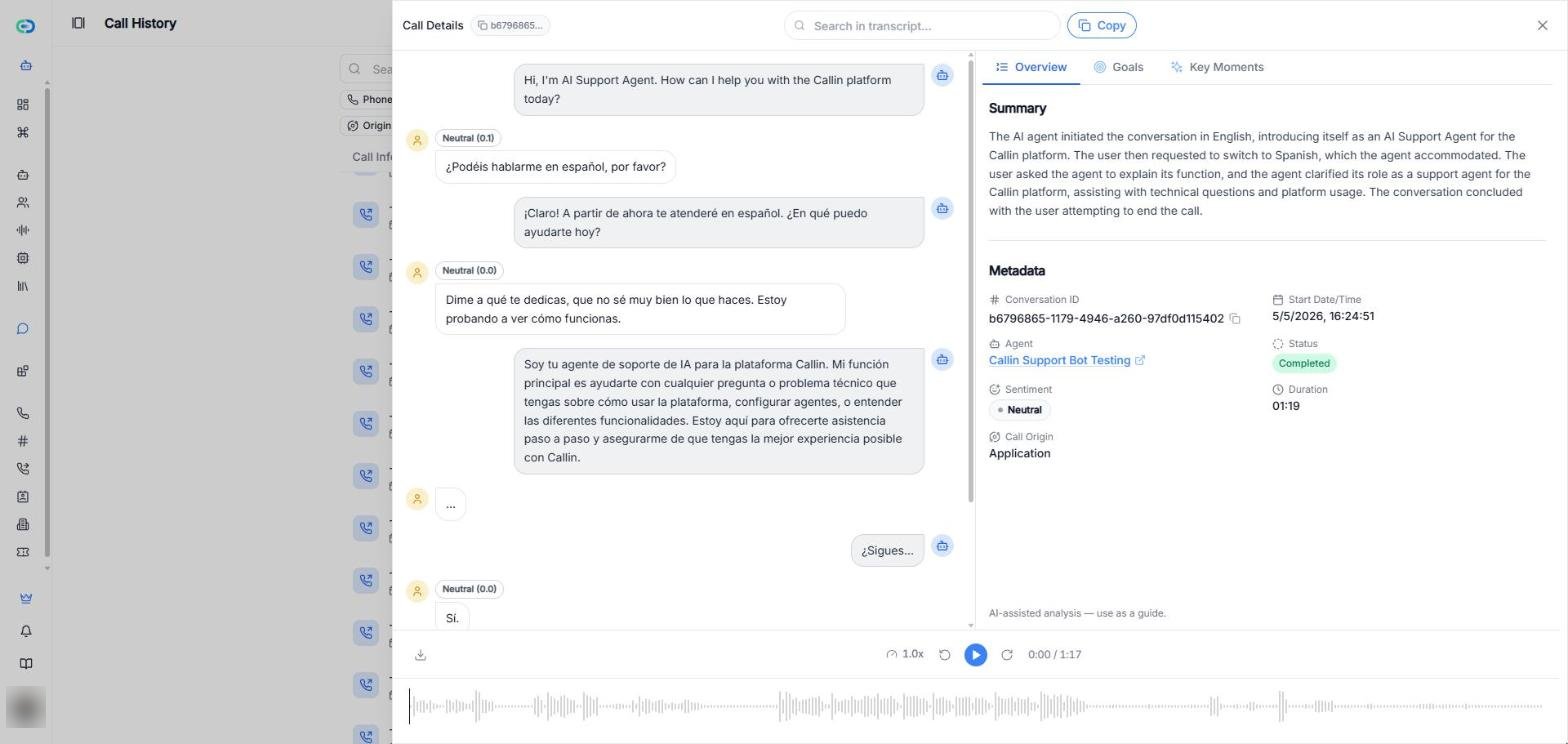Open the ticket icon in the sidebar

point(23,552)
